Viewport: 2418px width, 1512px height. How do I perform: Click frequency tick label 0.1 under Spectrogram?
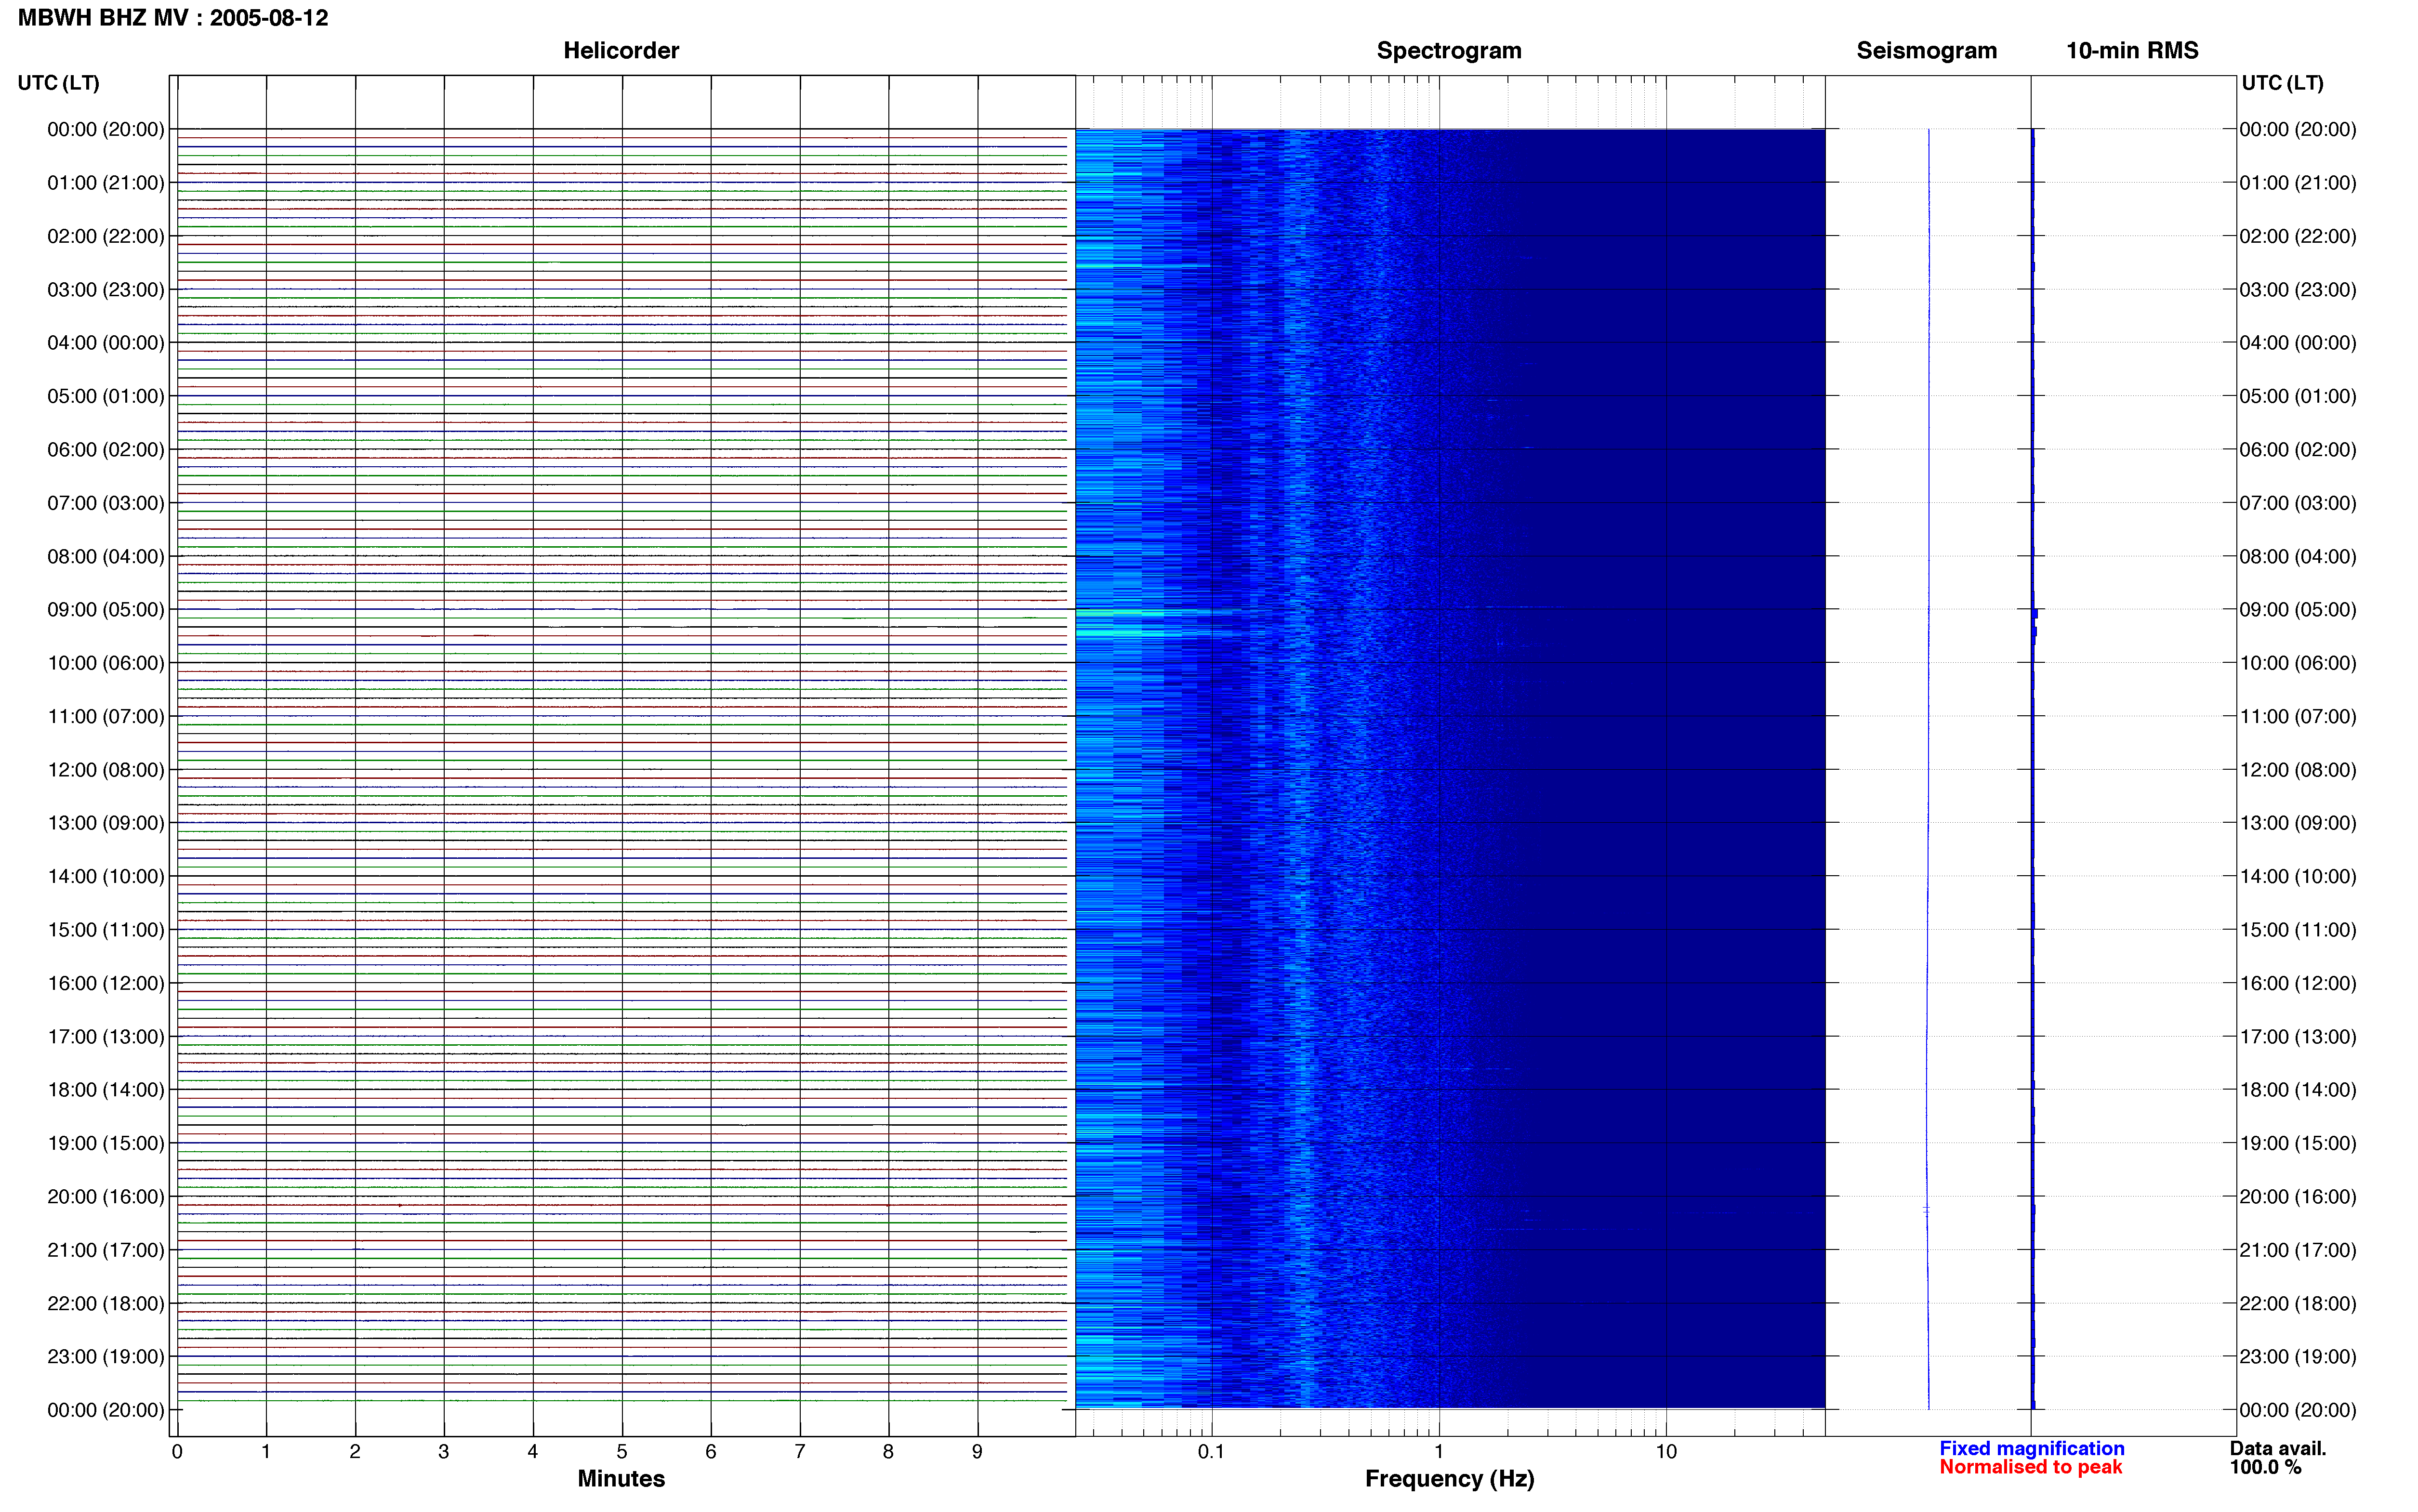1211,1452
